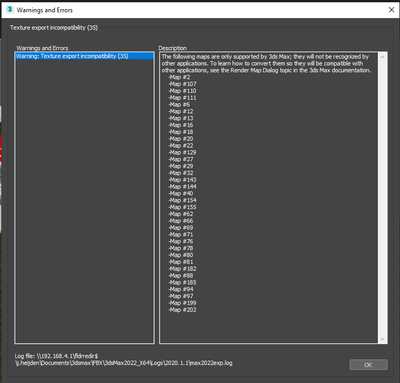Click the Map #107 entry
This screenshot has height=383, width=400.
click(182, 84)
